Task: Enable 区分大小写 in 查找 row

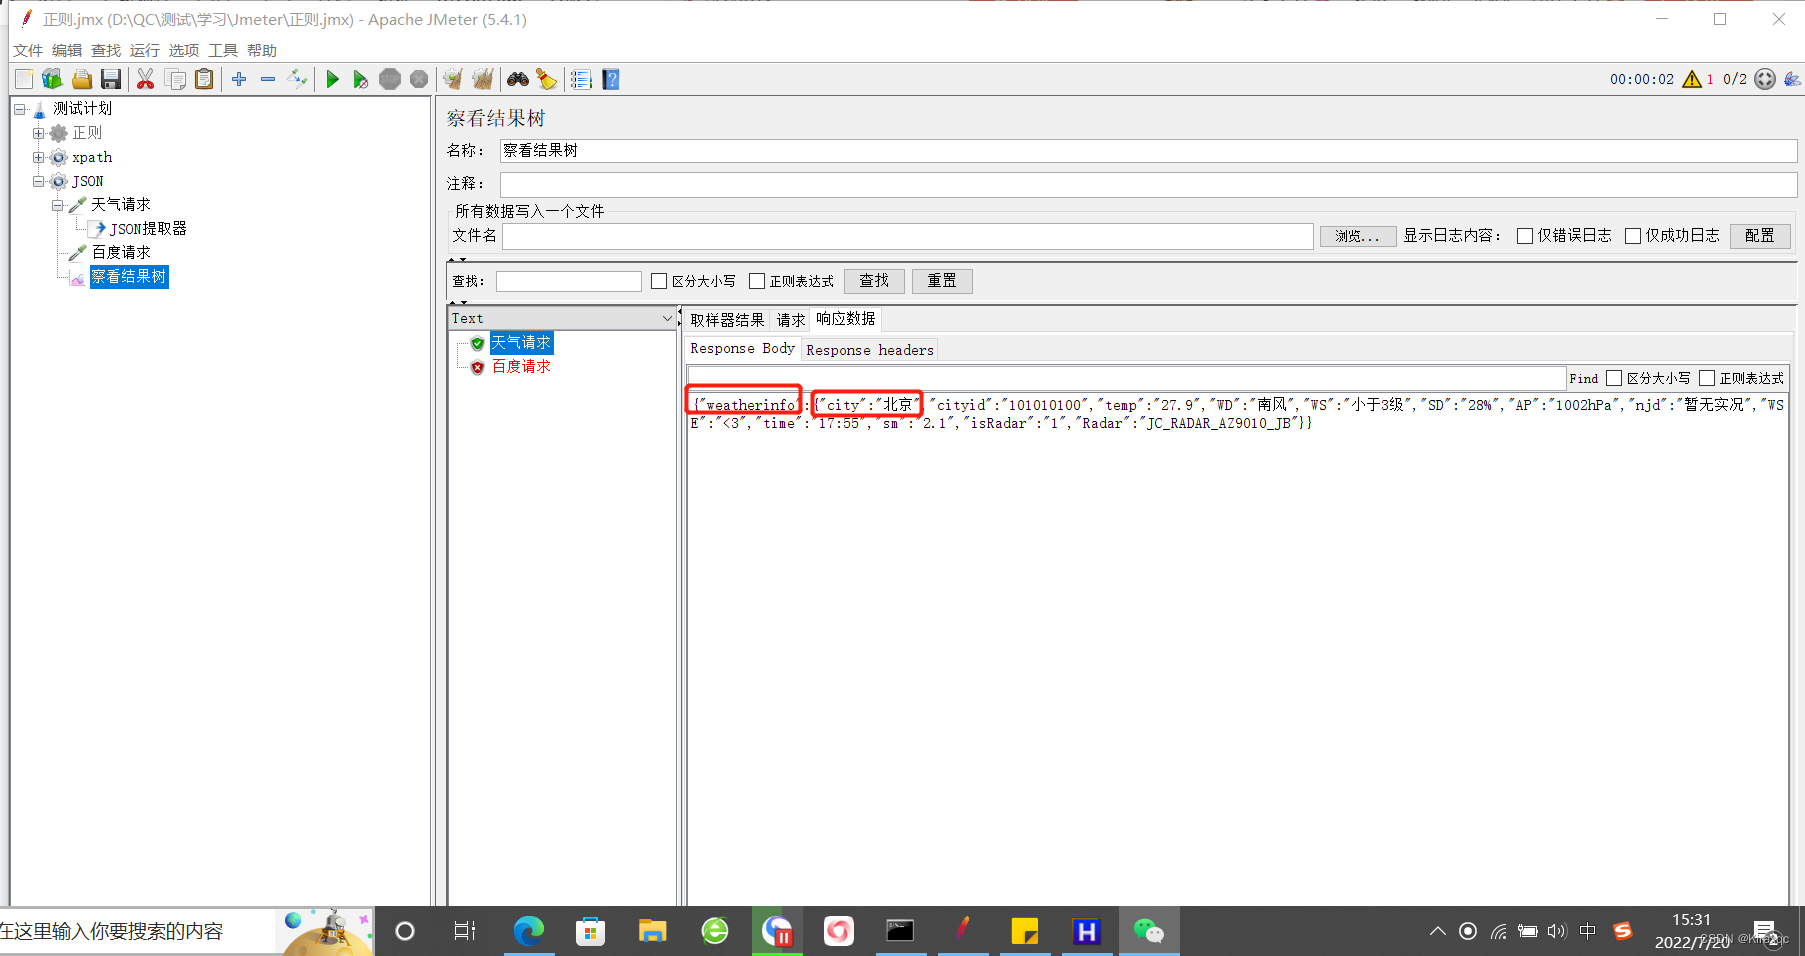Action: (659, 281)
